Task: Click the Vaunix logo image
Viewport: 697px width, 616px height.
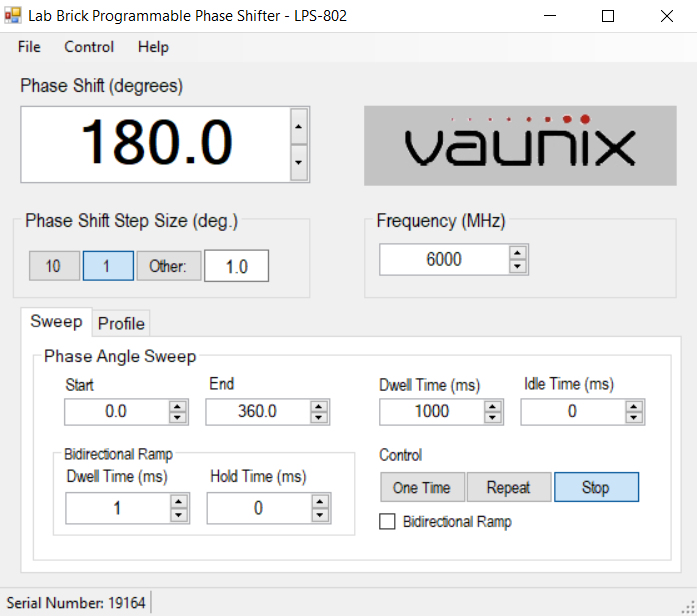Action: (519, 146)
